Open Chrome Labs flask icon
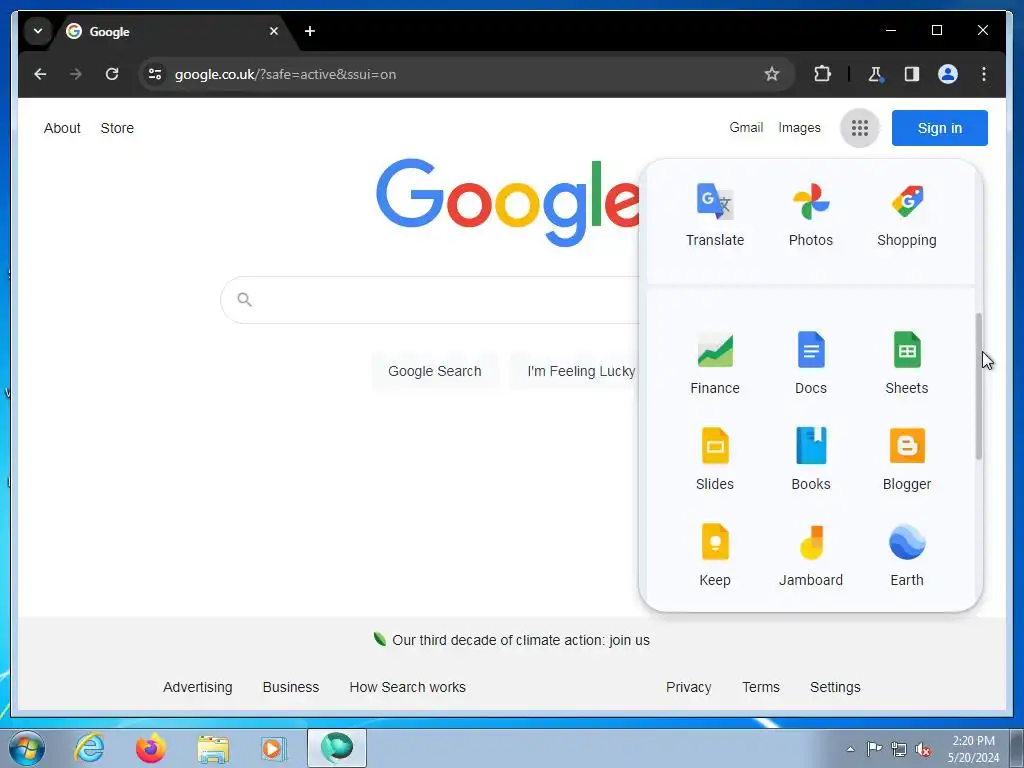Viewport: 1024px width, 768px height. pyautogui.click(x=875, y=74)
